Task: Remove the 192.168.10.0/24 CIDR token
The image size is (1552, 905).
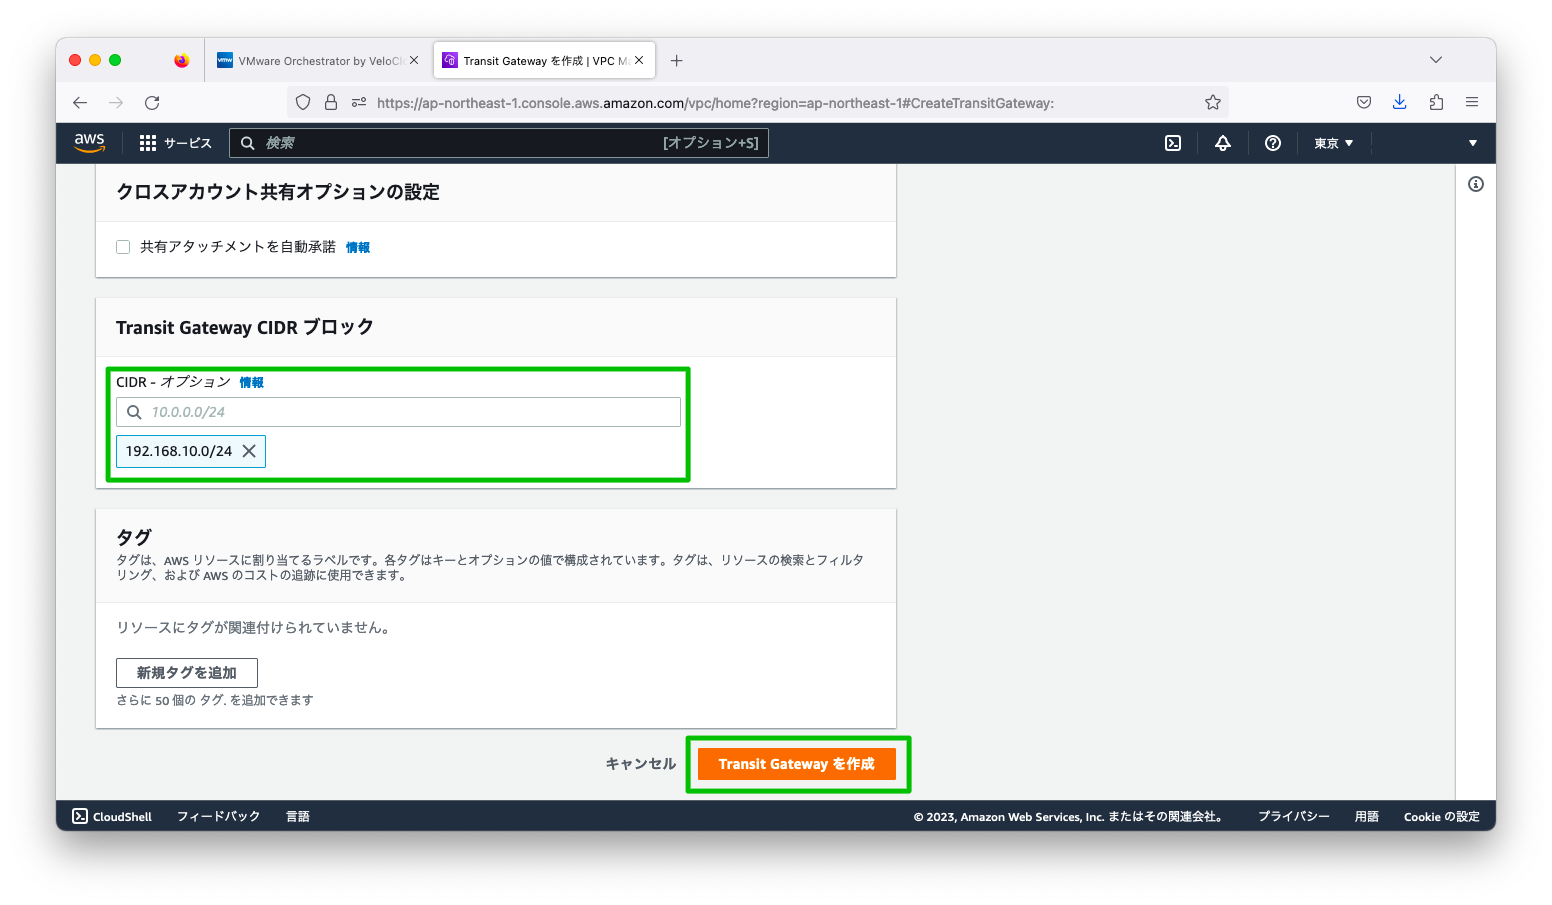Action: coord(249,451)
